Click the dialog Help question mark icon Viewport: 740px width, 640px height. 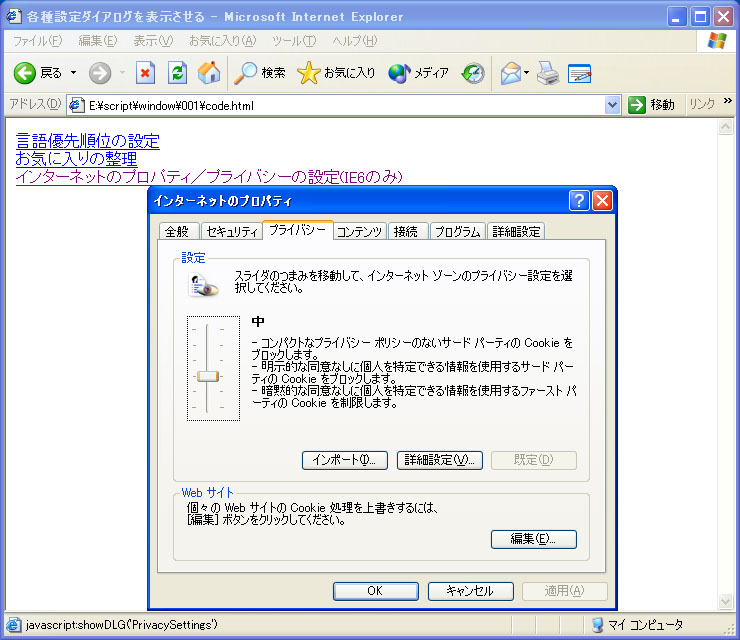(x=579, y=201)
